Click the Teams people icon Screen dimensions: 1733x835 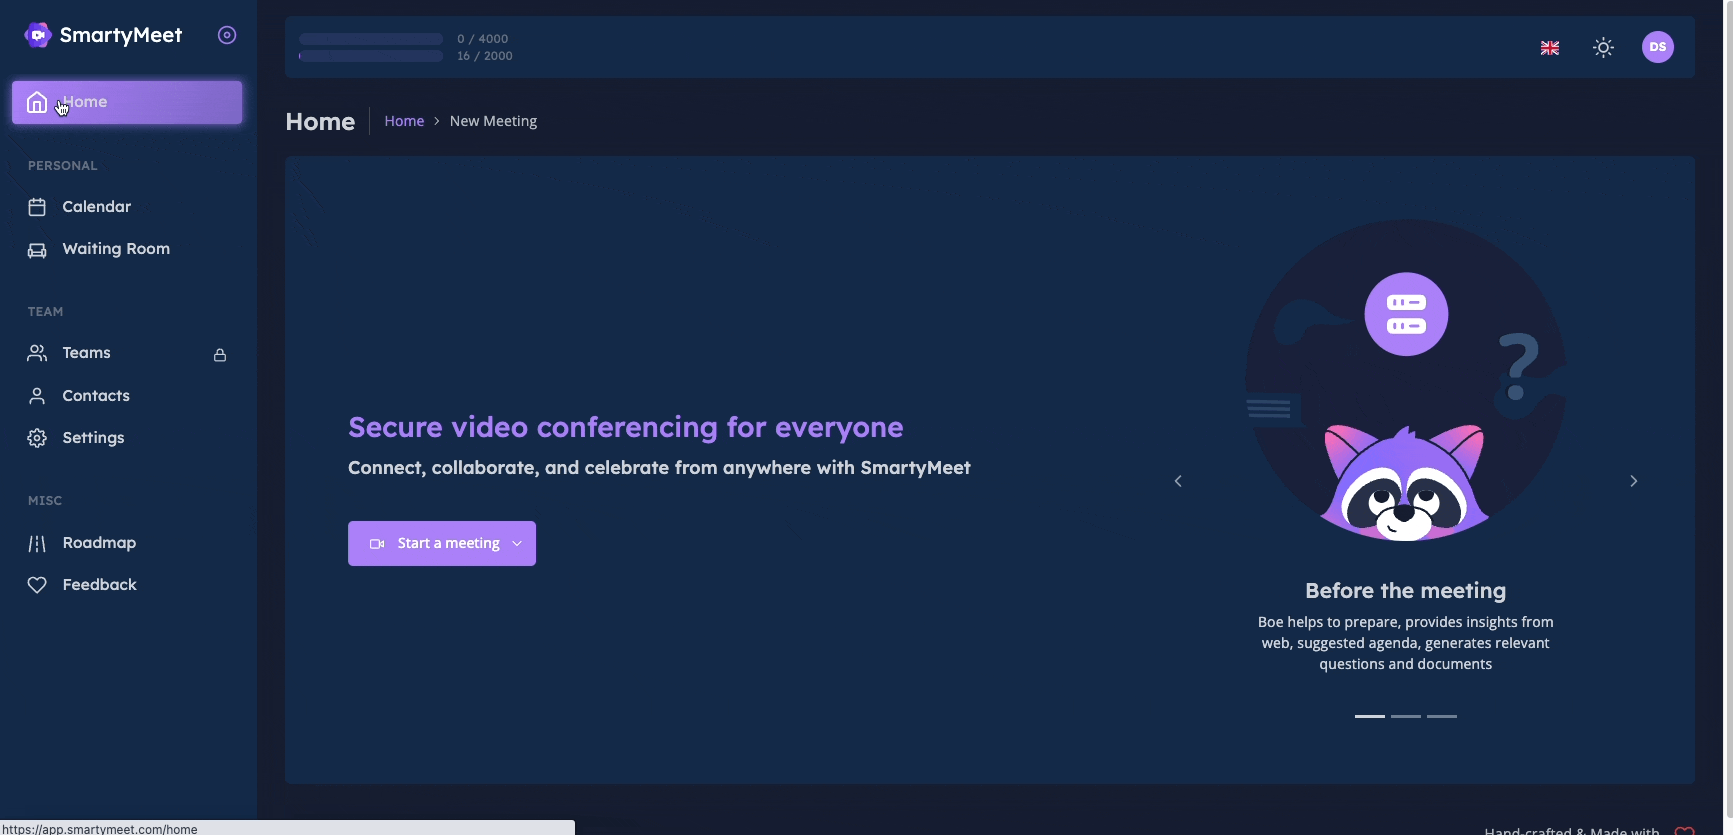pyautogui.click(x=37, y=353)
